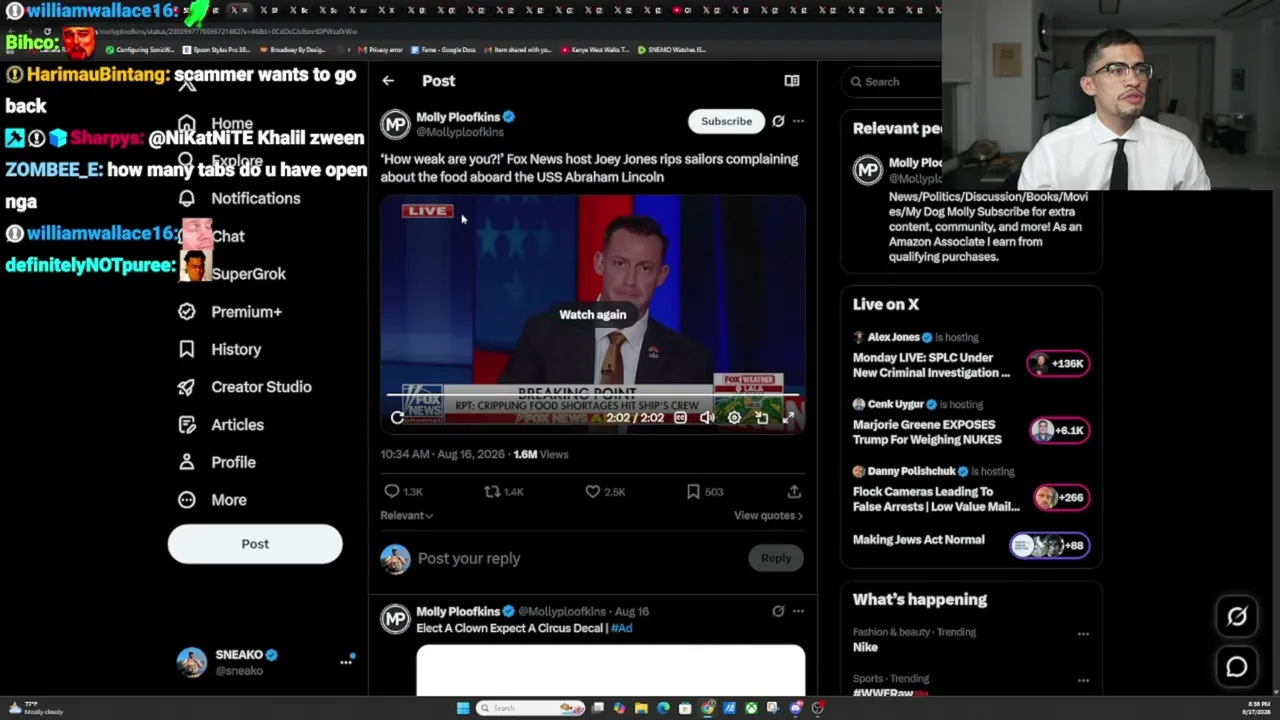Open floating chat messages button
This screenshot has width=1280, height=720.
coord(1237,667)
